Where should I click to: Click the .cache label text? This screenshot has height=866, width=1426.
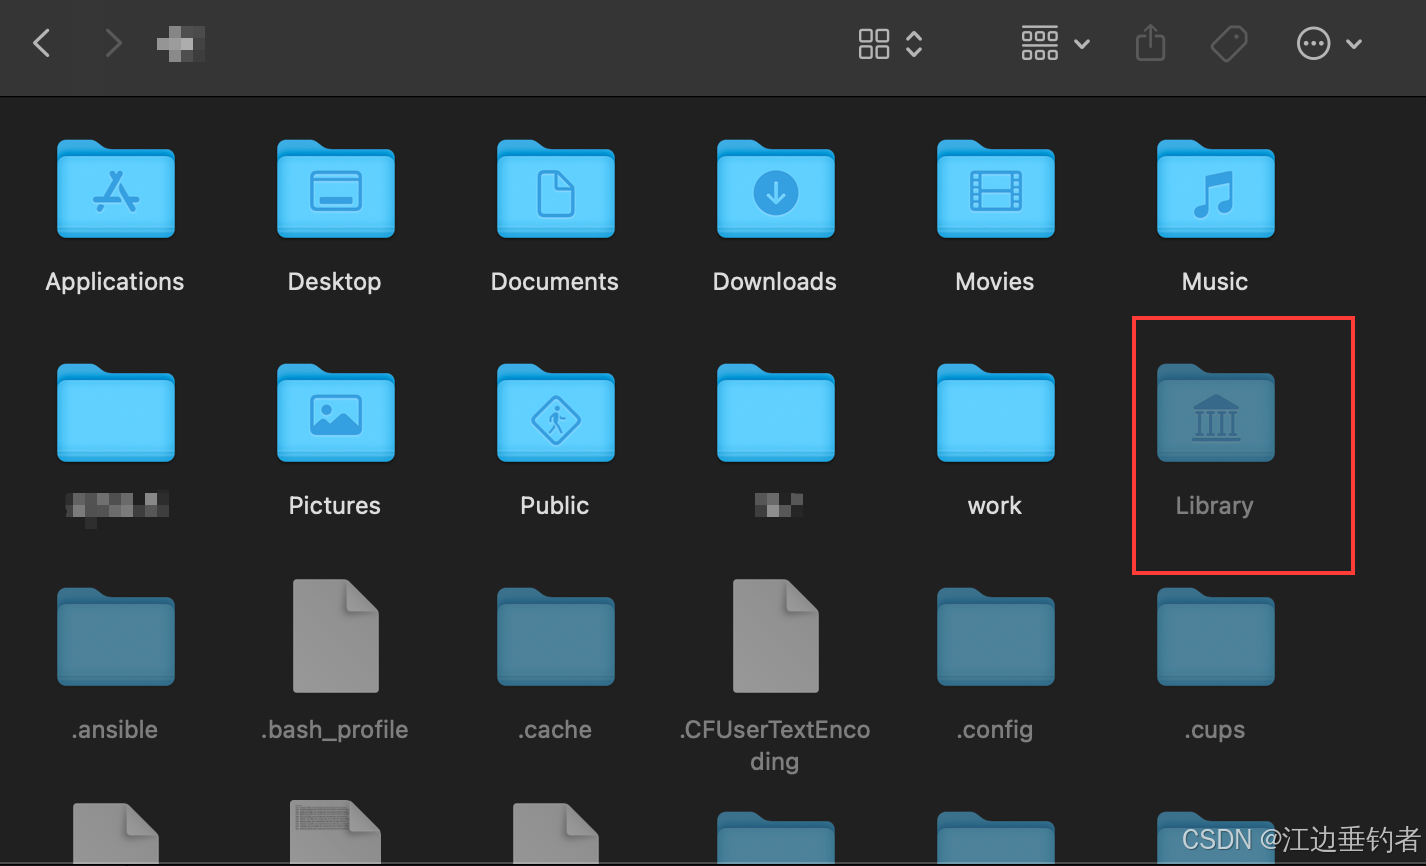click(555, 730)
